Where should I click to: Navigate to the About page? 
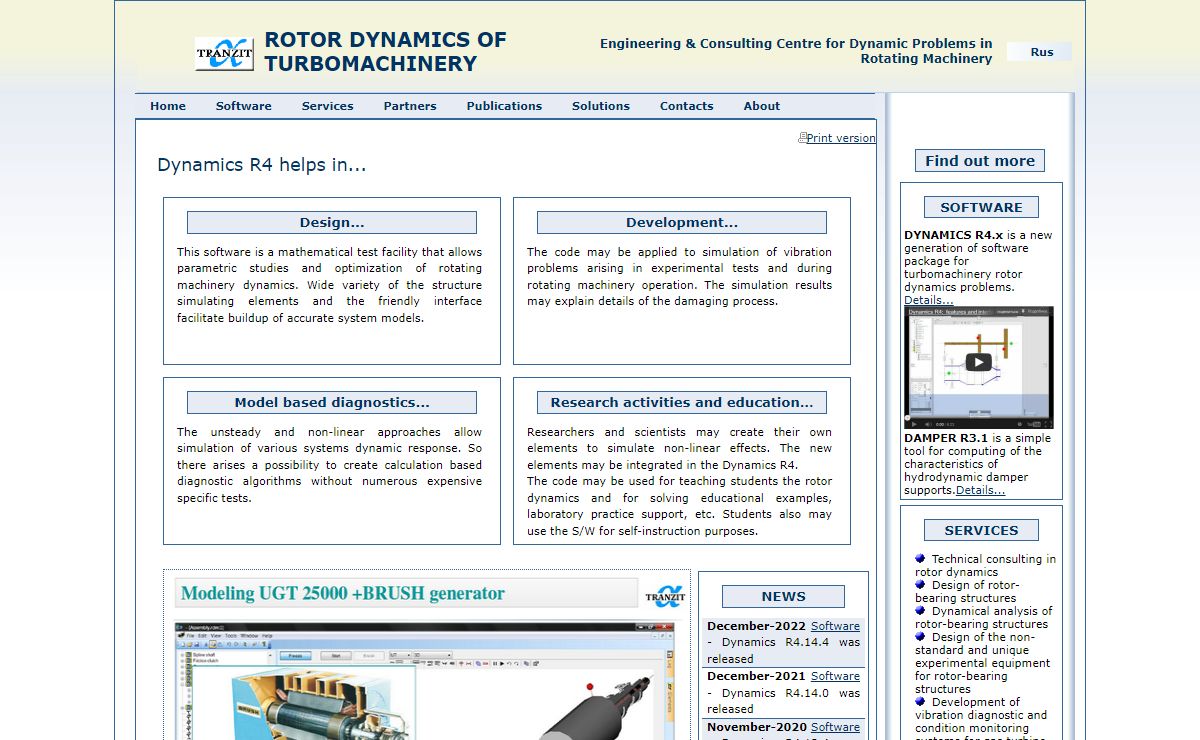coord(762,106)
